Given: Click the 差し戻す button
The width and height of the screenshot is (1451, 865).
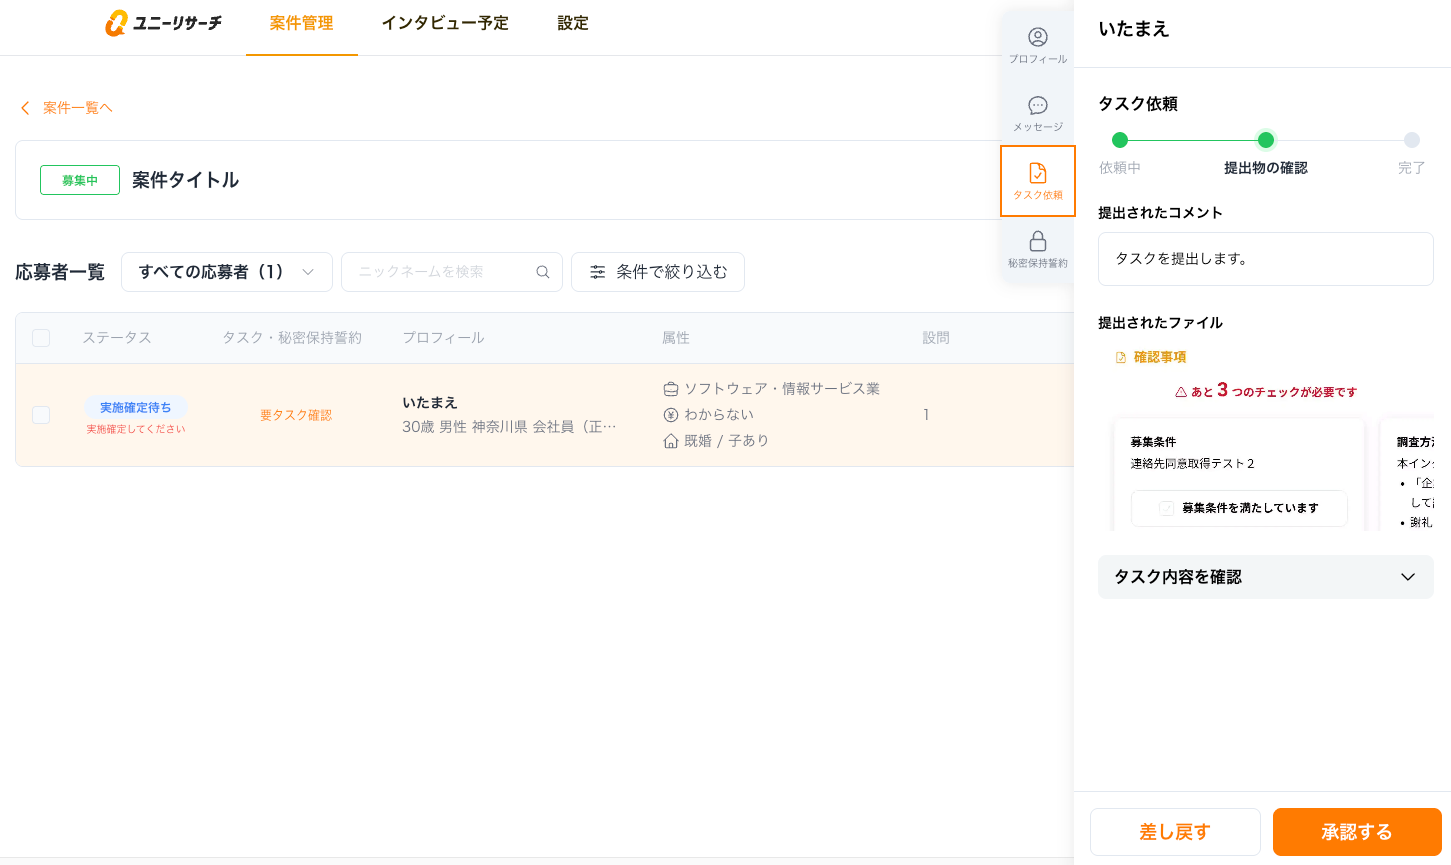Looking at the screenshot, I should tap(1175, 832).
